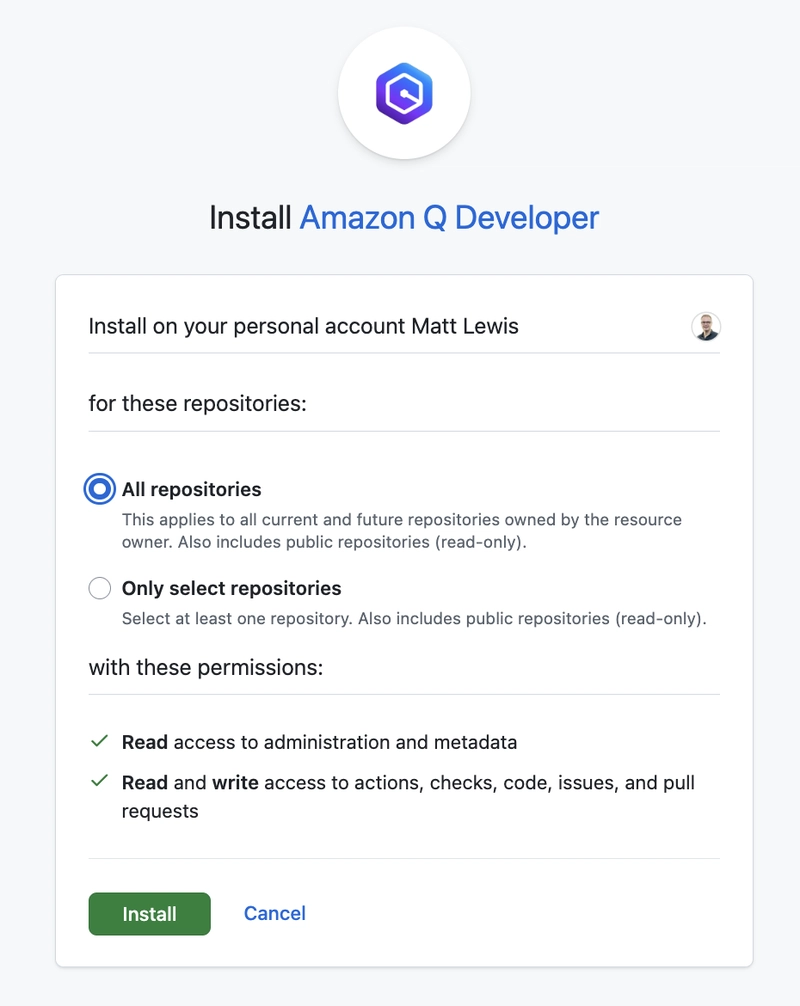Click the all current and future repositories description
The width and height of the screenshot is (800, 1006).
tap(402, 531)
